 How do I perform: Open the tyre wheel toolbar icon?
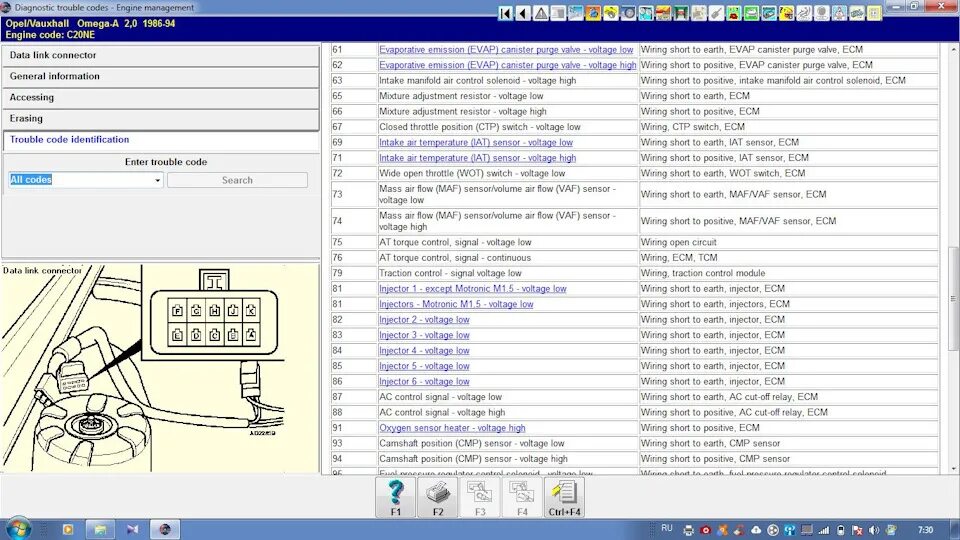tap(628, 13)
